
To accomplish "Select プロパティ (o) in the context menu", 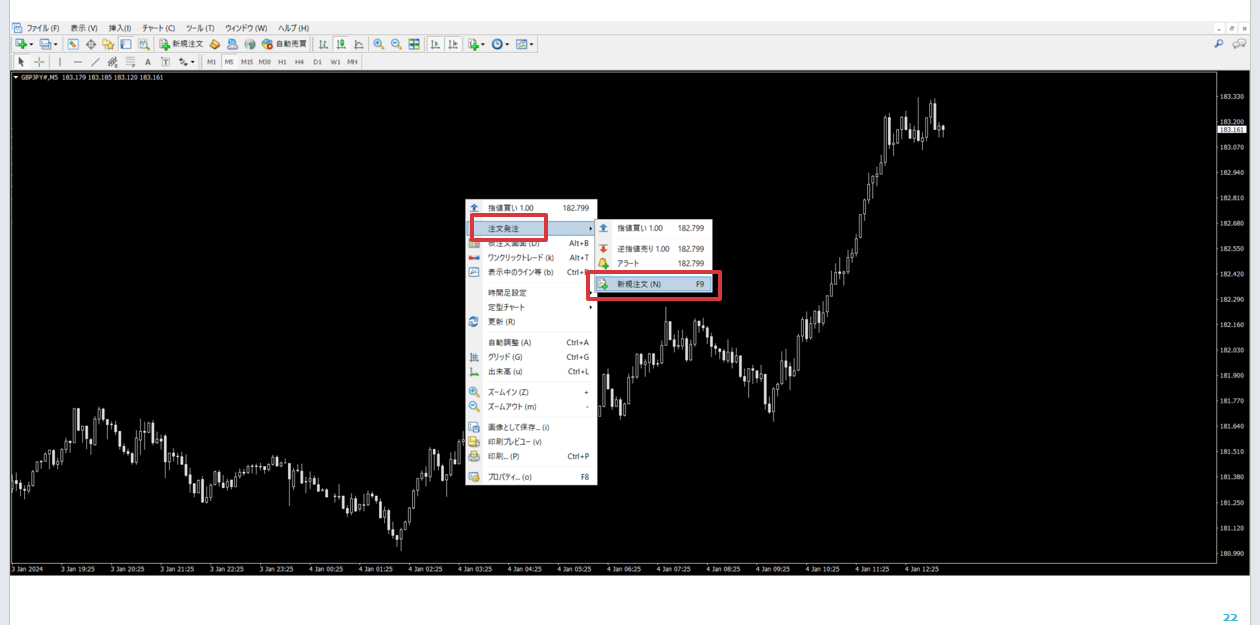I will [510, 477].
